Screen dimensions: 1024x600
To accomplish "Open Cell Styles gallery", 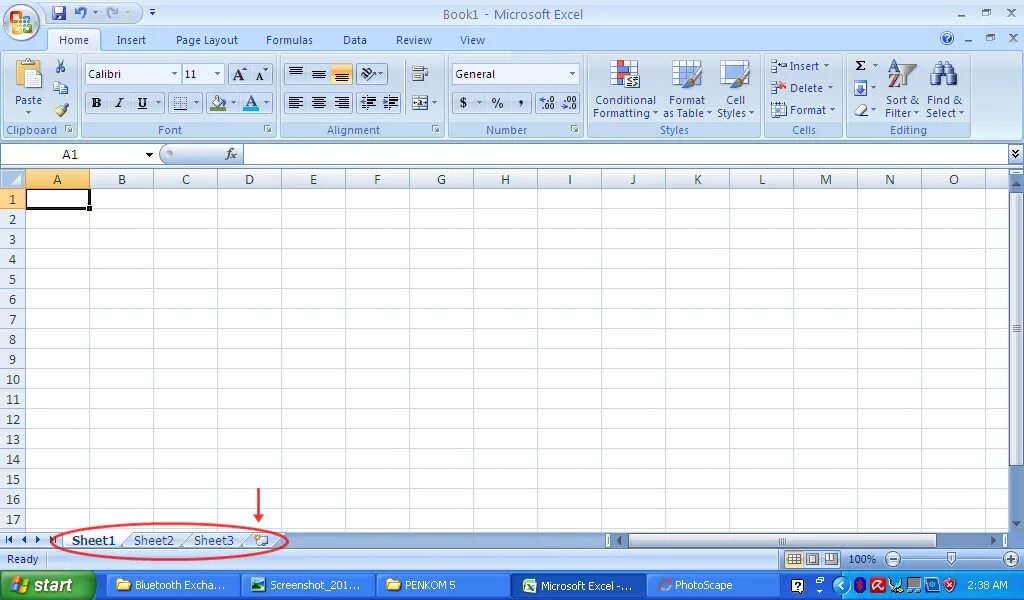I will click(735, 89).
